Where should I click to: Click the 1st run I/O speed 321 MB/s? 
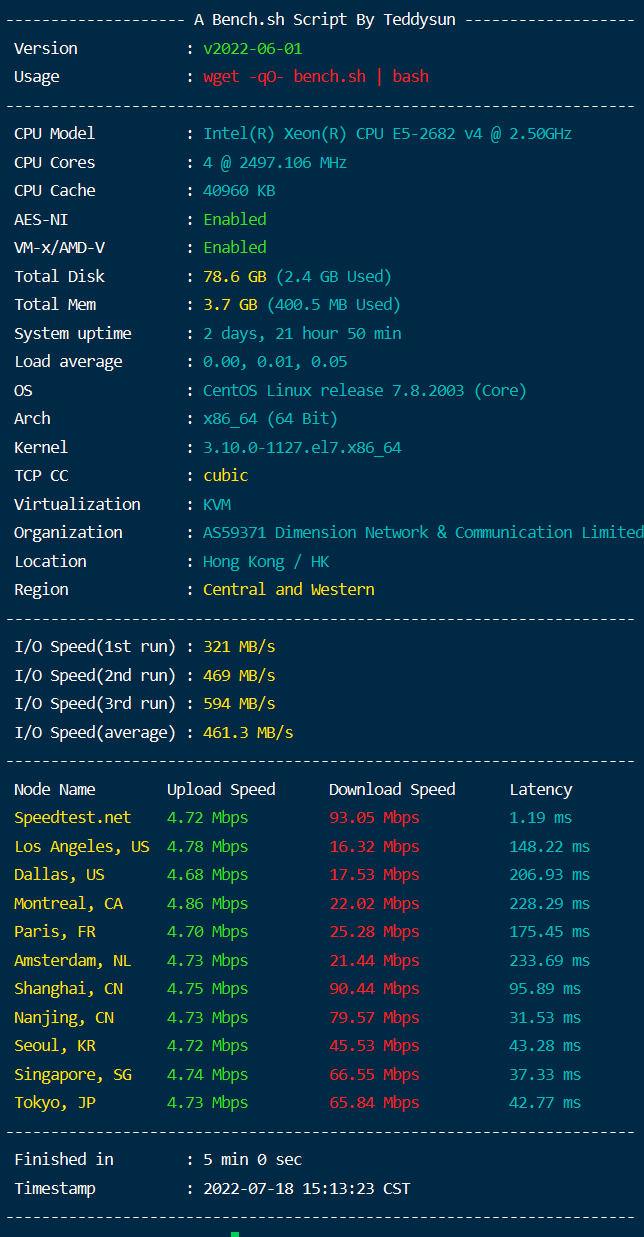pyautogui.click(x=239, y=647)
